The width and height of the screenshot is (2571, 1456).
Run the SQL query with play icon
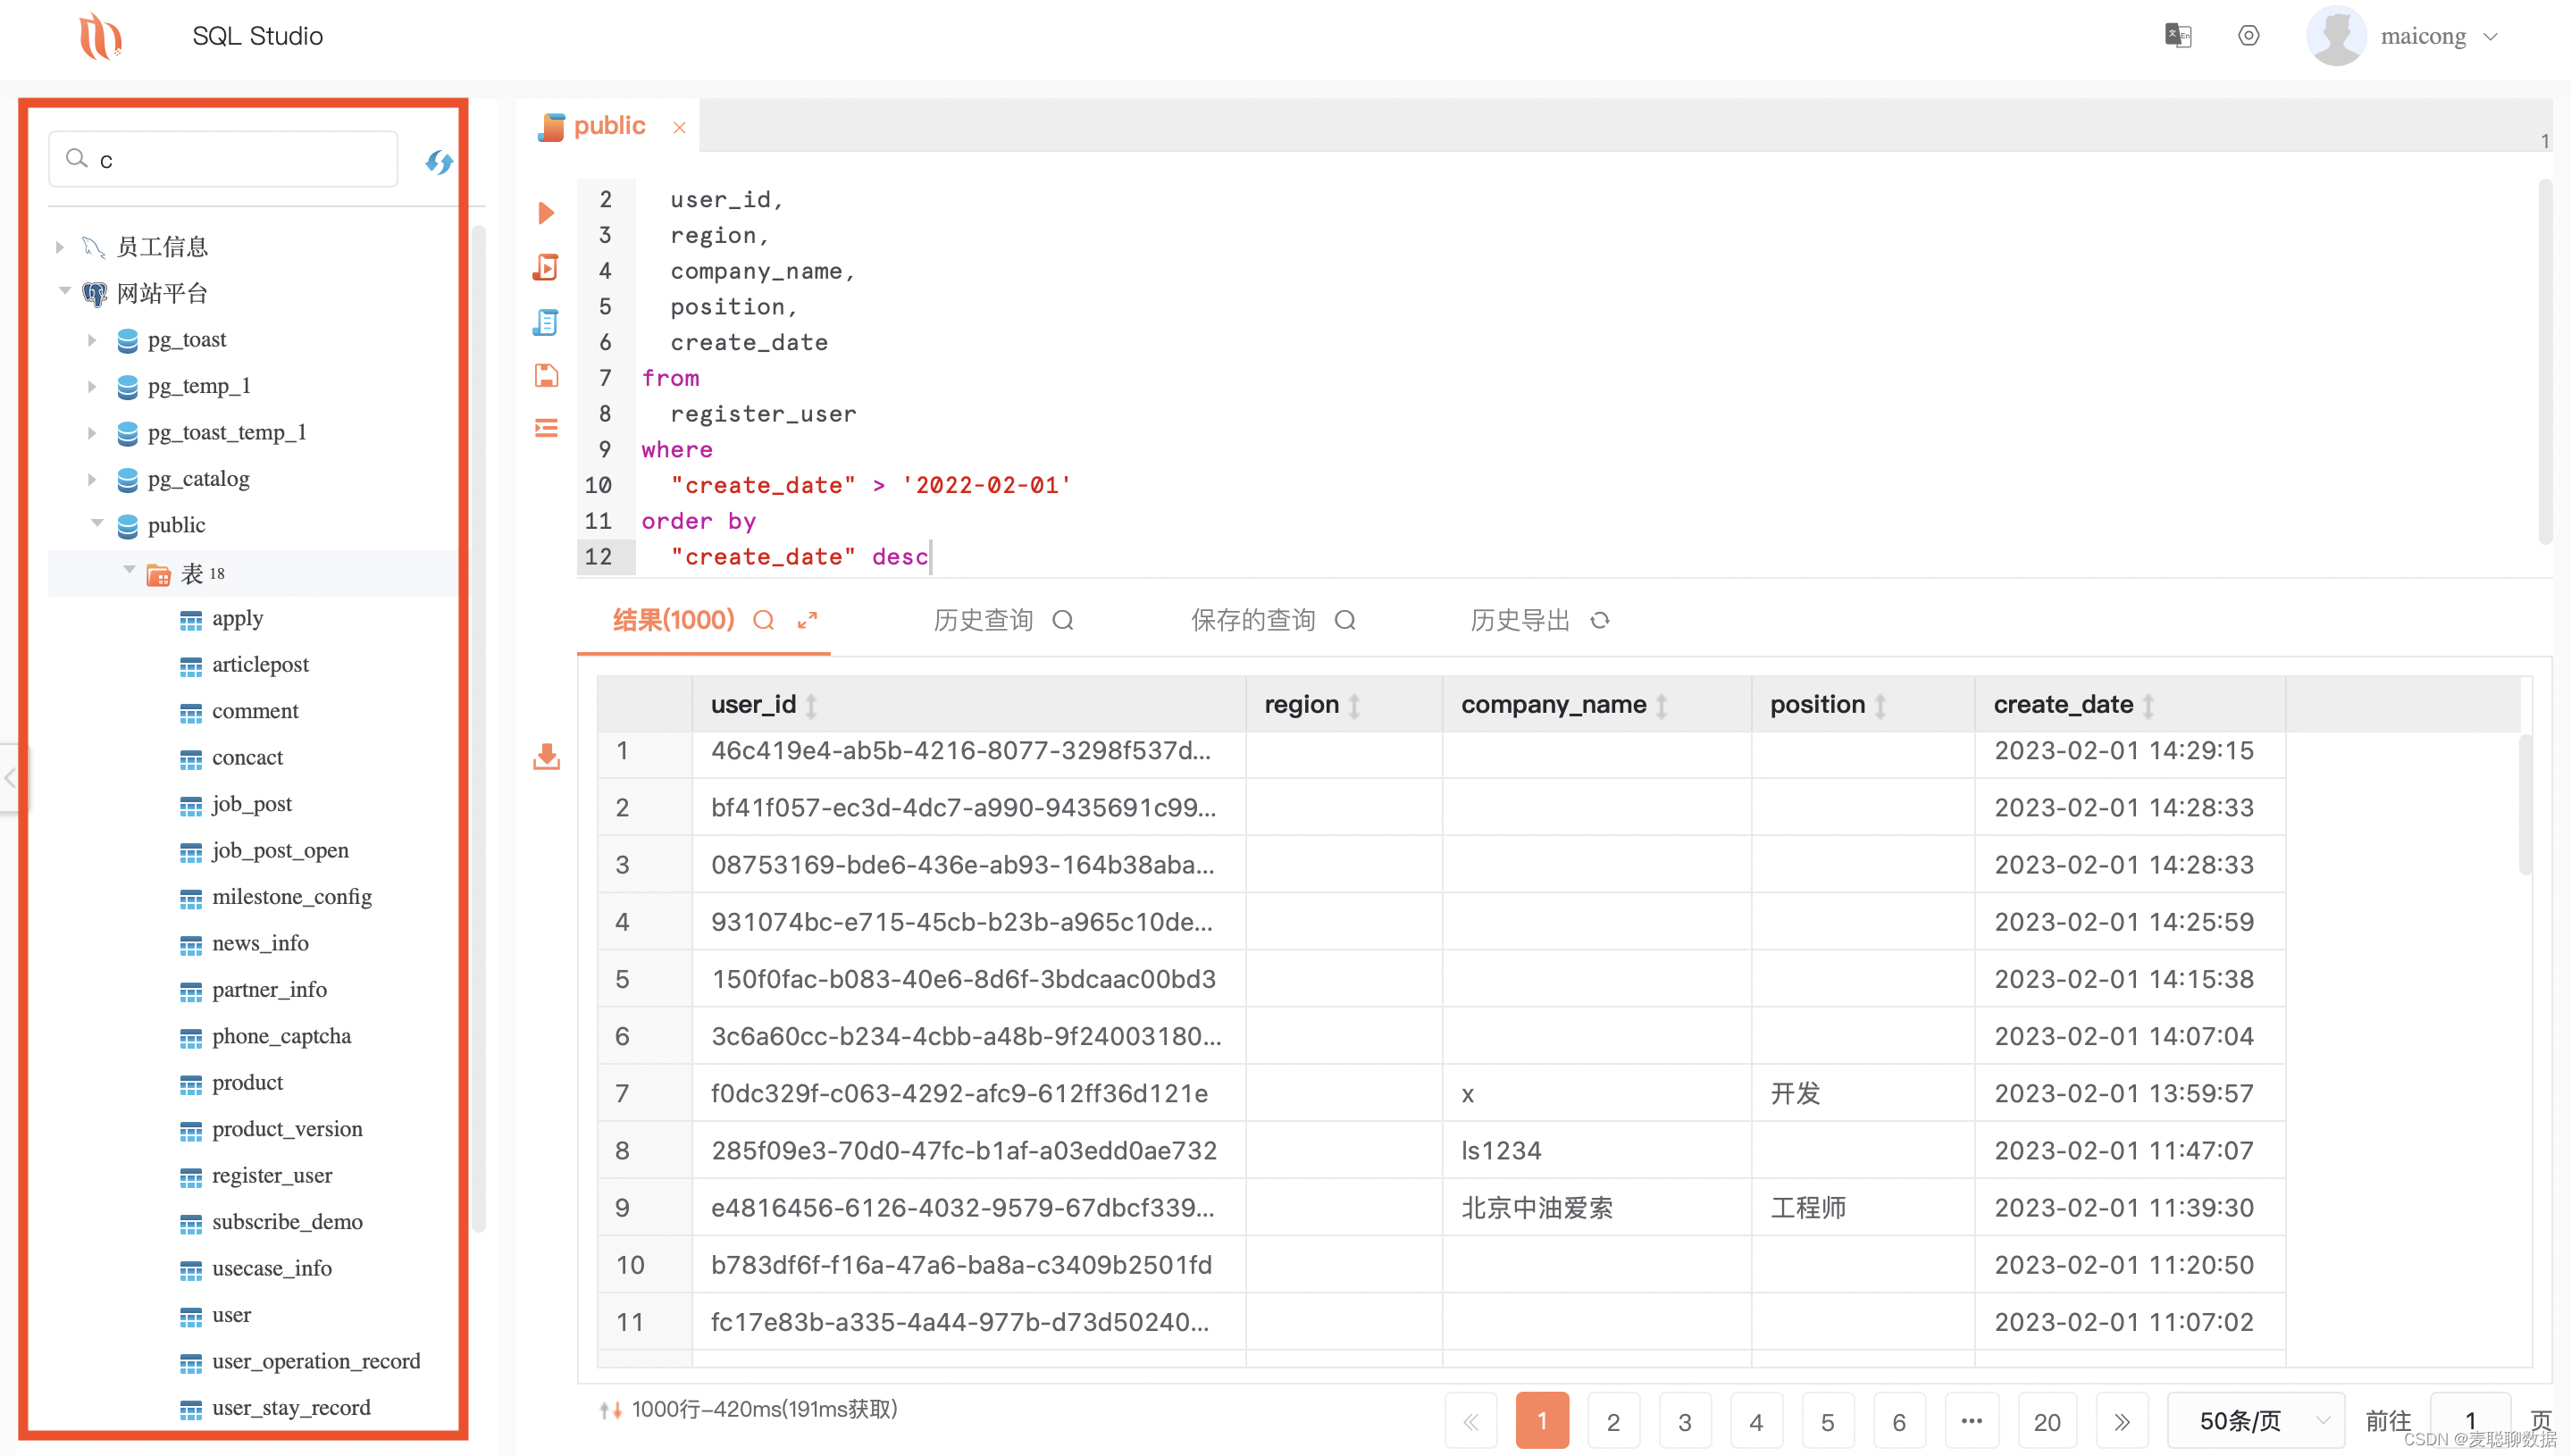(546, 213)
